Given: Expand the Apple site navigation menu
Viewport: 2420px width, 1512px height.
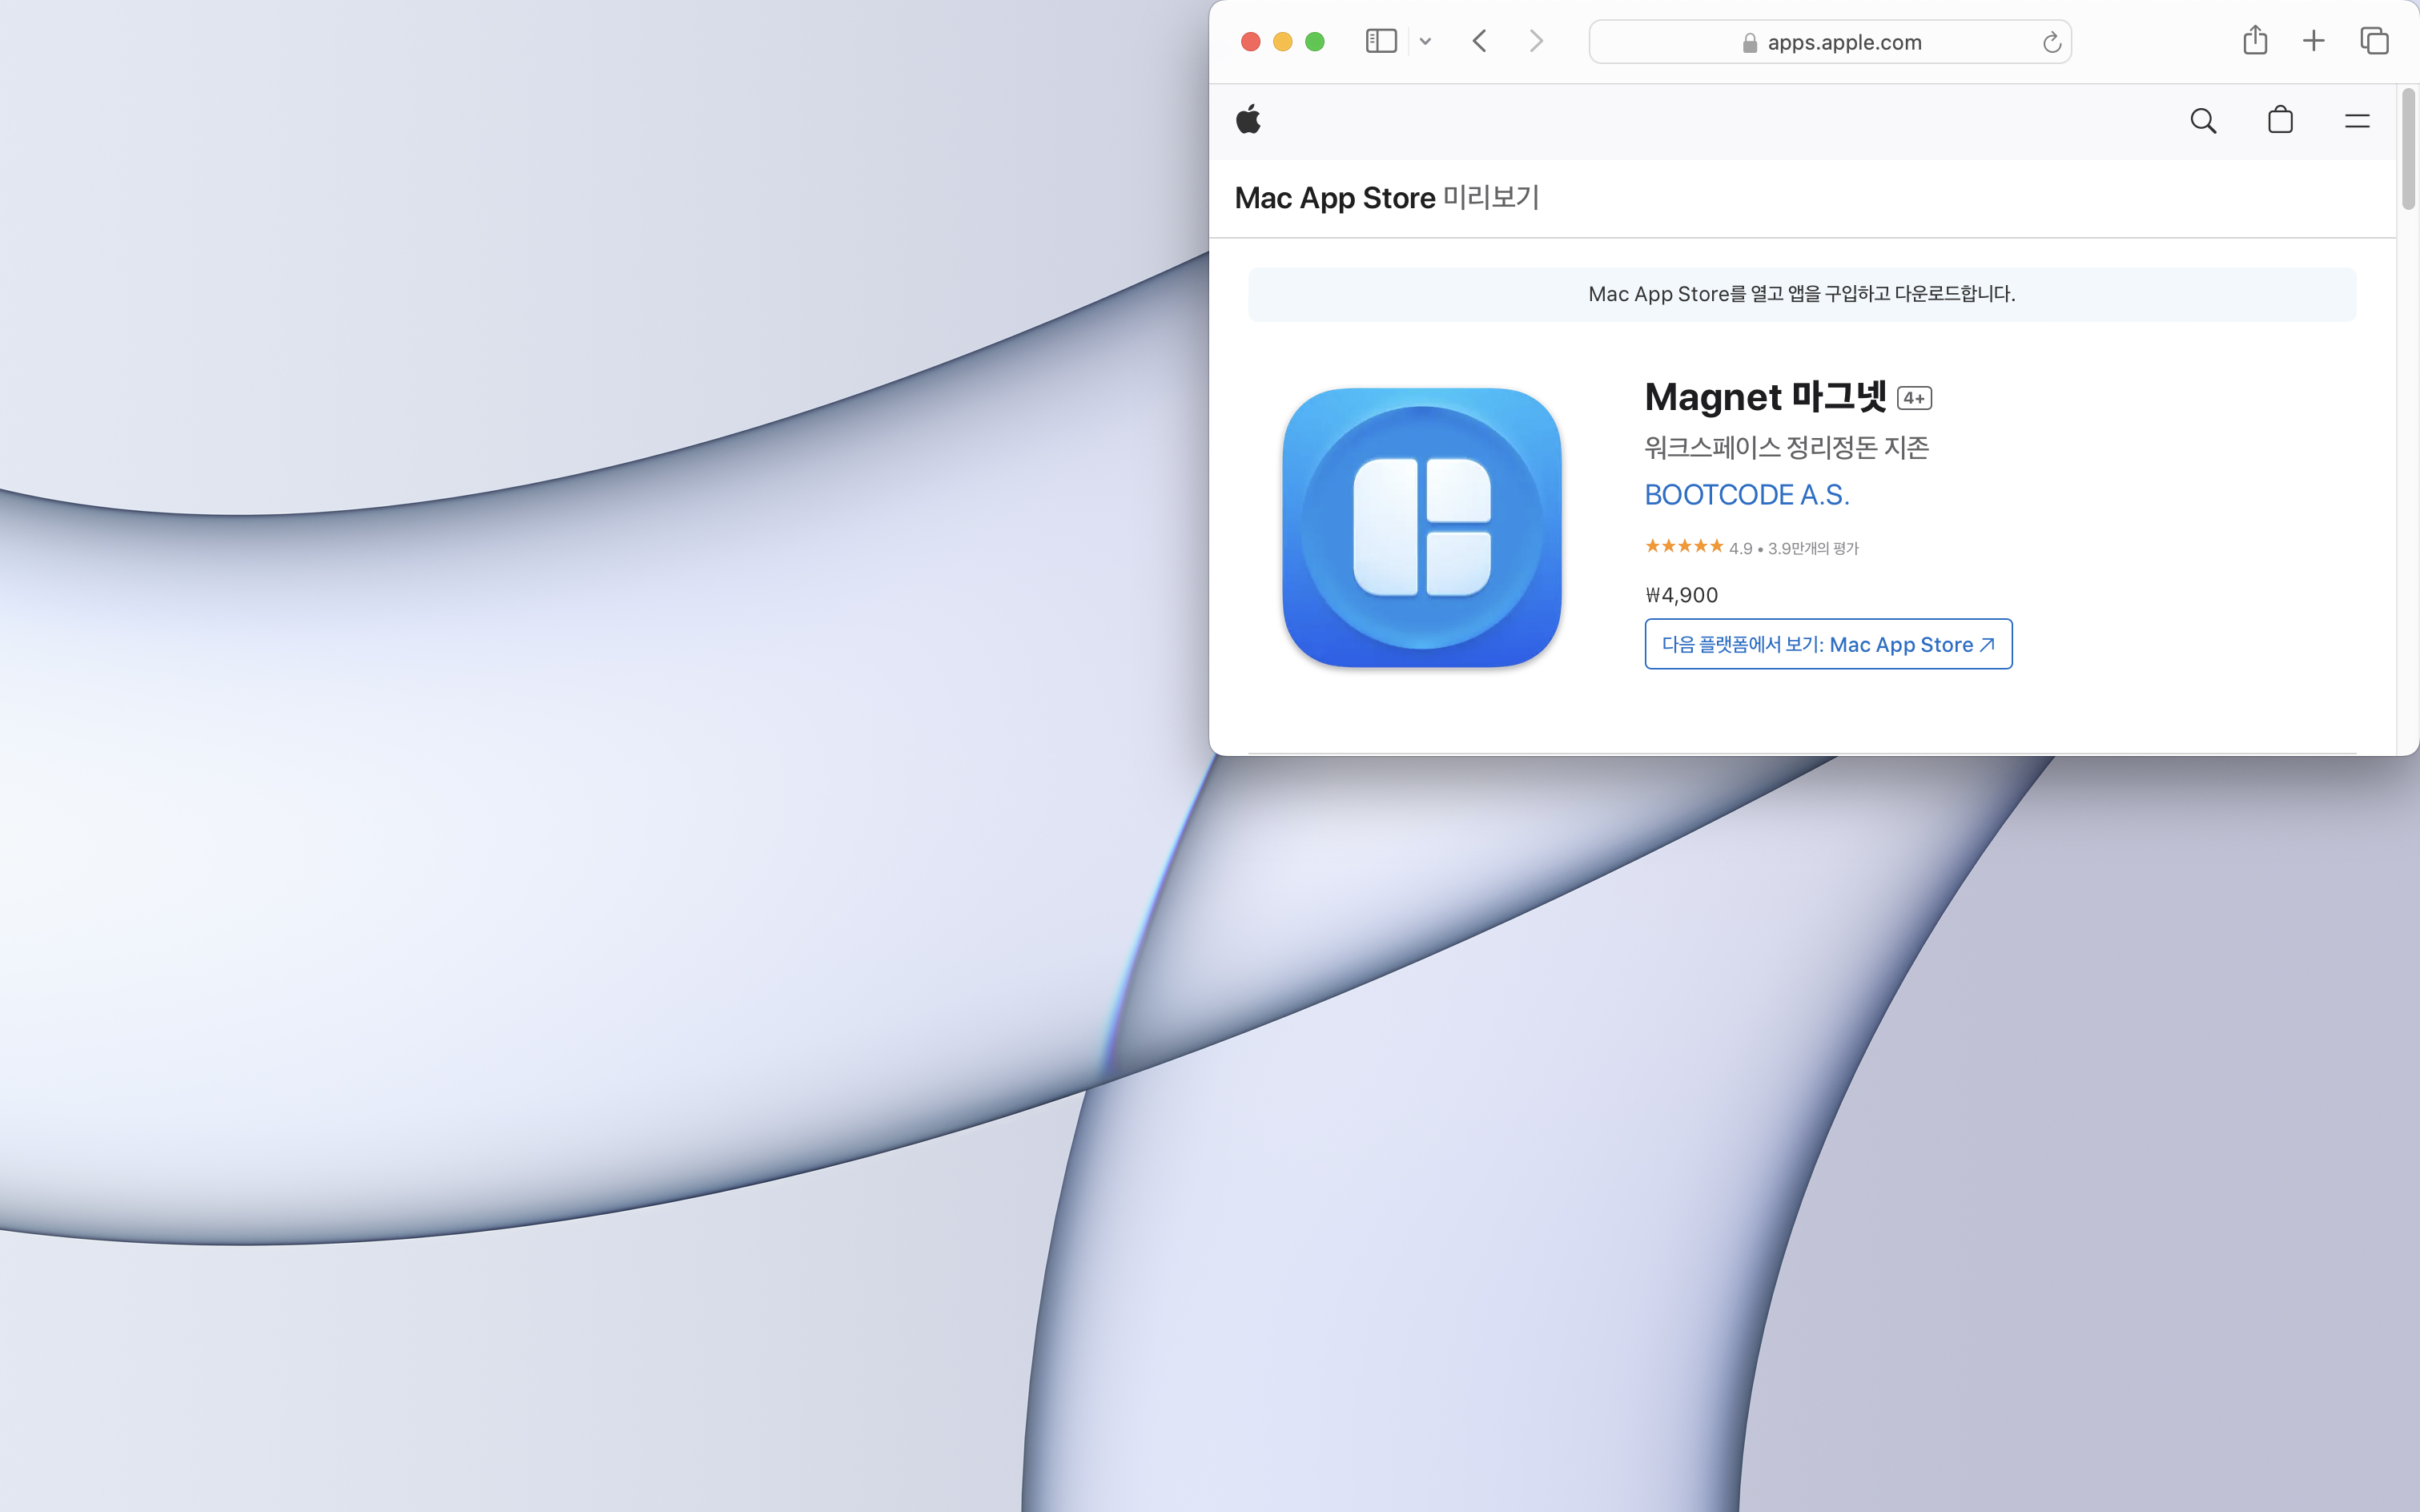Looking at the screenshot, I should (x=2357, y=121).
